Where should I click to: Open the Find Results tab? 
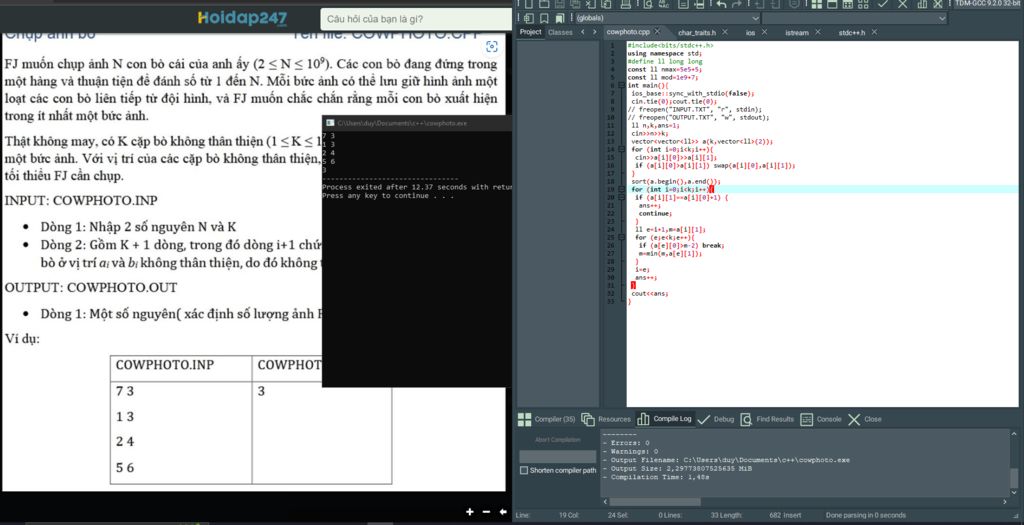tap(767, 419)
